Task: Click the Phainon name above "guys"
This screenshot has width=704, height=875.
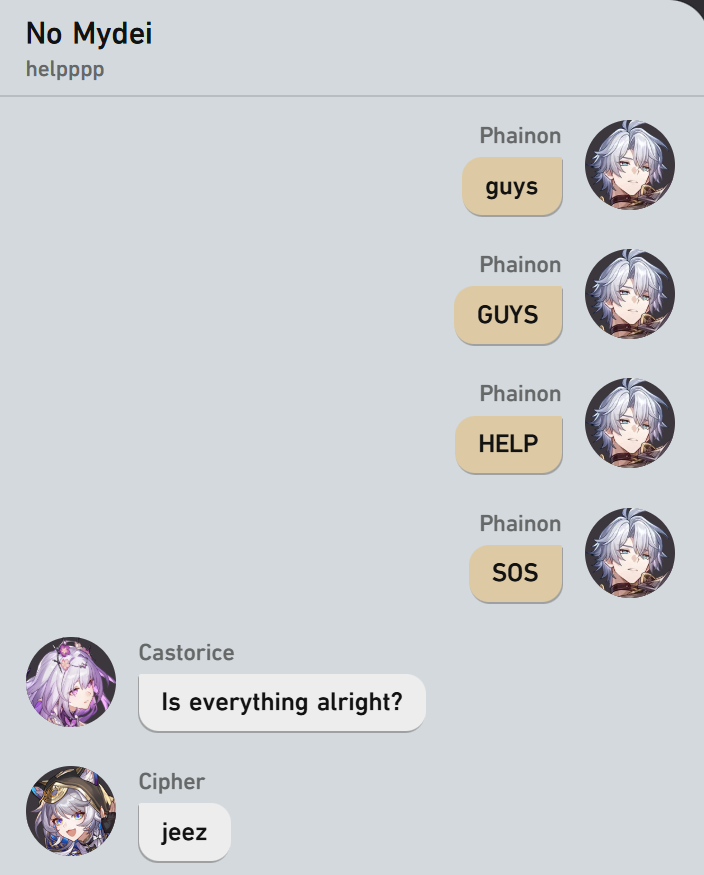Action: [x=520, y=136]
